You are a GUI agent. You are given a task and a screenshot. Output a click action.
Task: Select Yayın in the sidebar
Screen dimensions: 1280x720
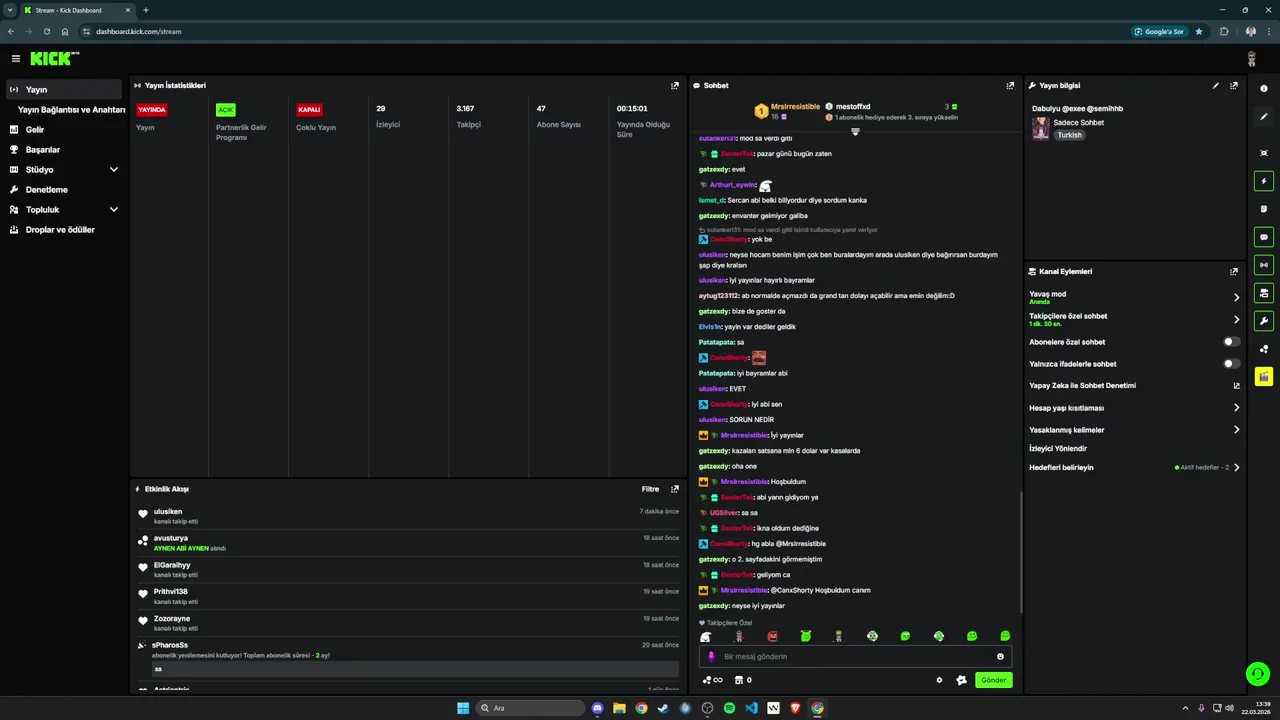(64, 90)
